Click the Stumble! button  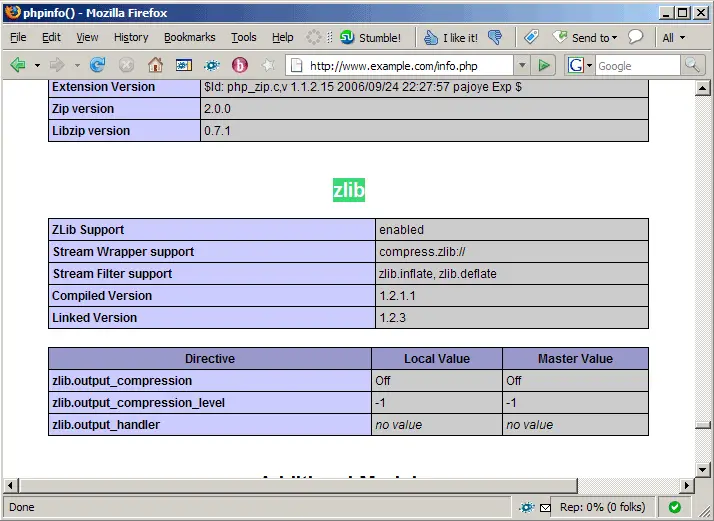(370, 37)
